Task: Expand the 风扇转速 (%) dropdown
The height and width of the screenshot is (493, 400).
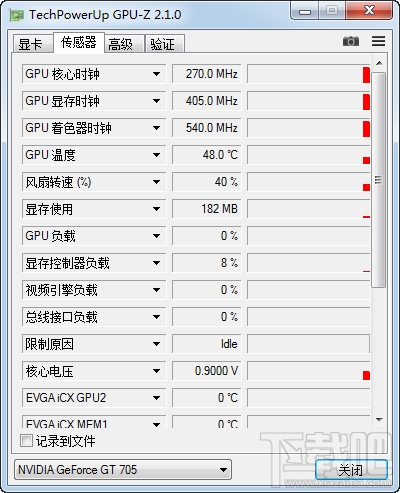Action: pos(156,182)
